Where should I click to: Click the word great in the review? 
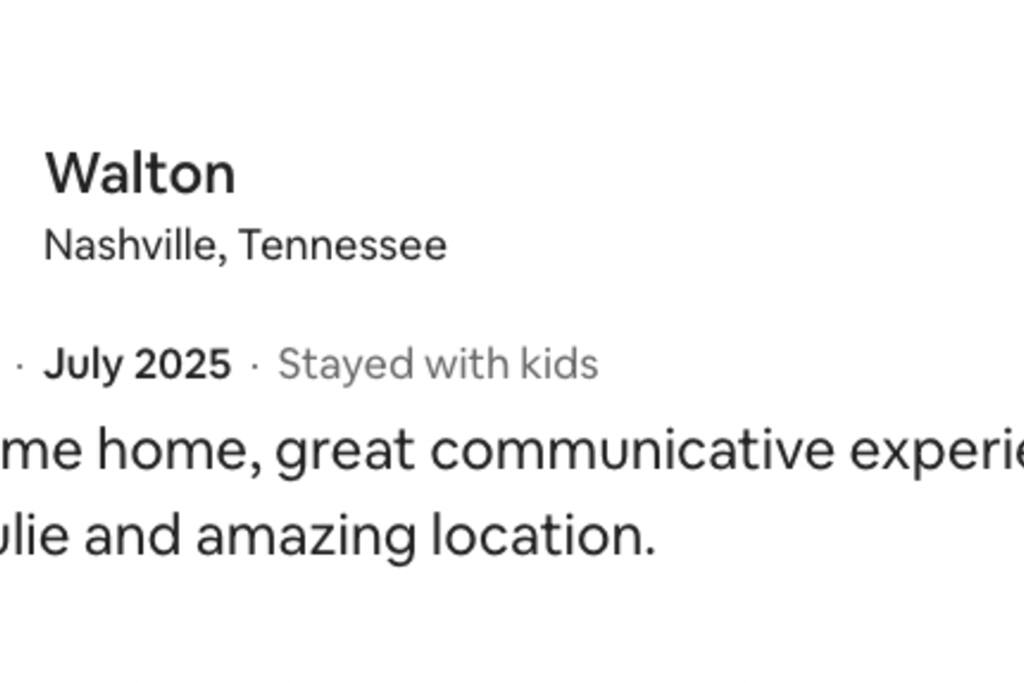[343, 453]
